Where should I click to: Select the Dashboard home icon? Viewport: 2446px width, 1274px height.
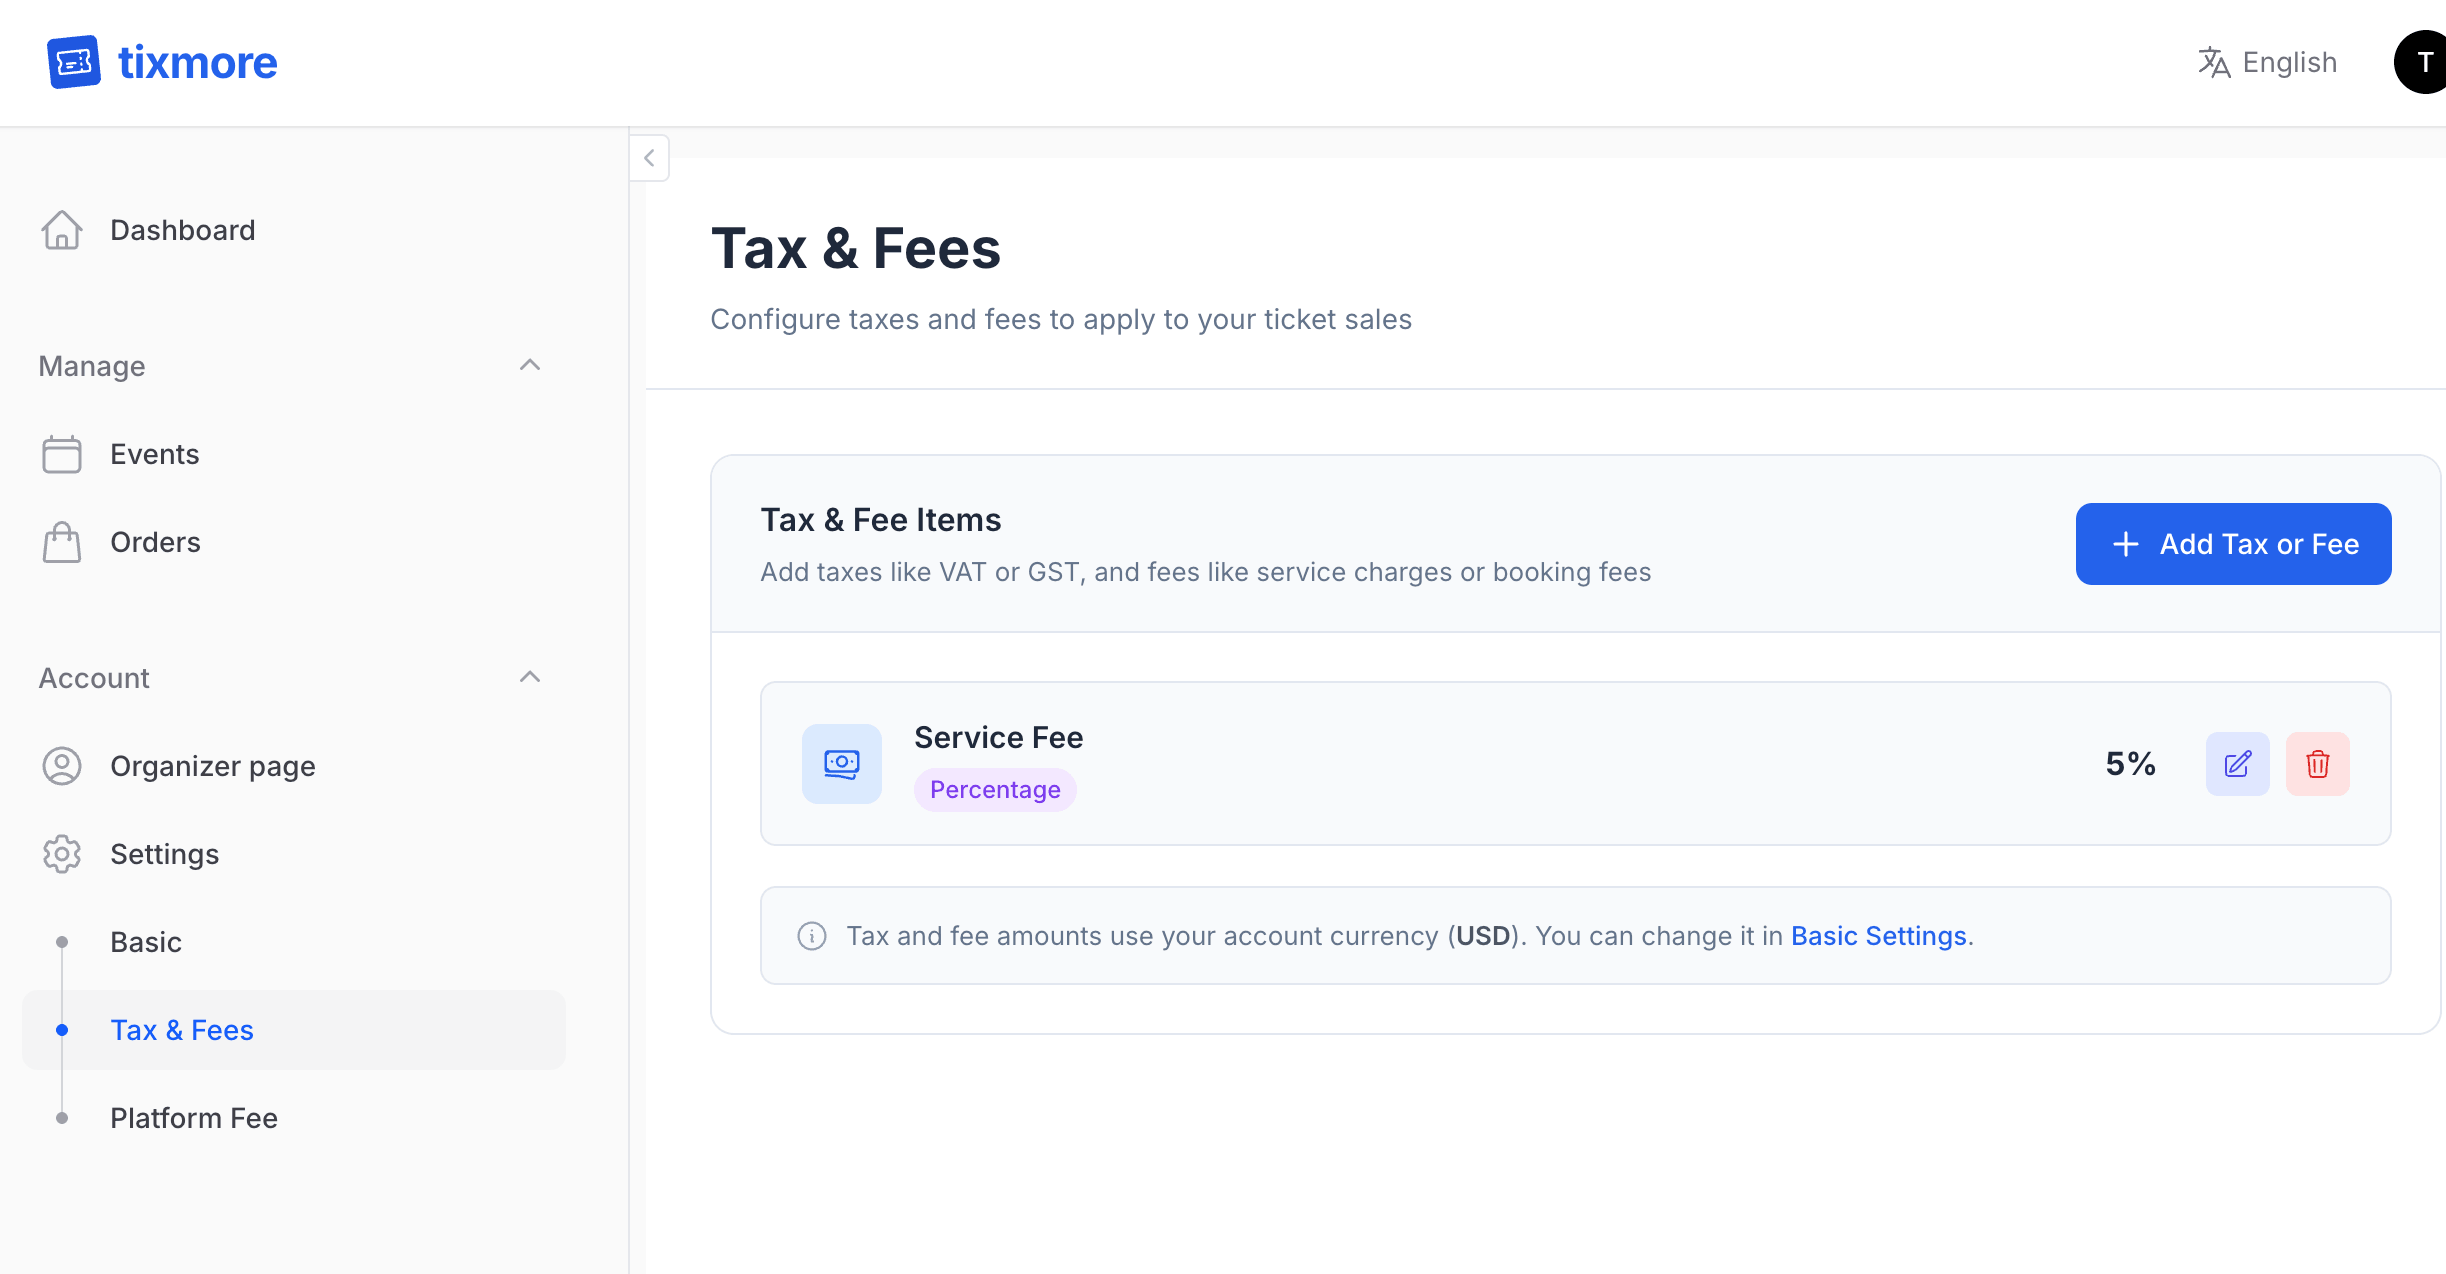tap(62, 230)
